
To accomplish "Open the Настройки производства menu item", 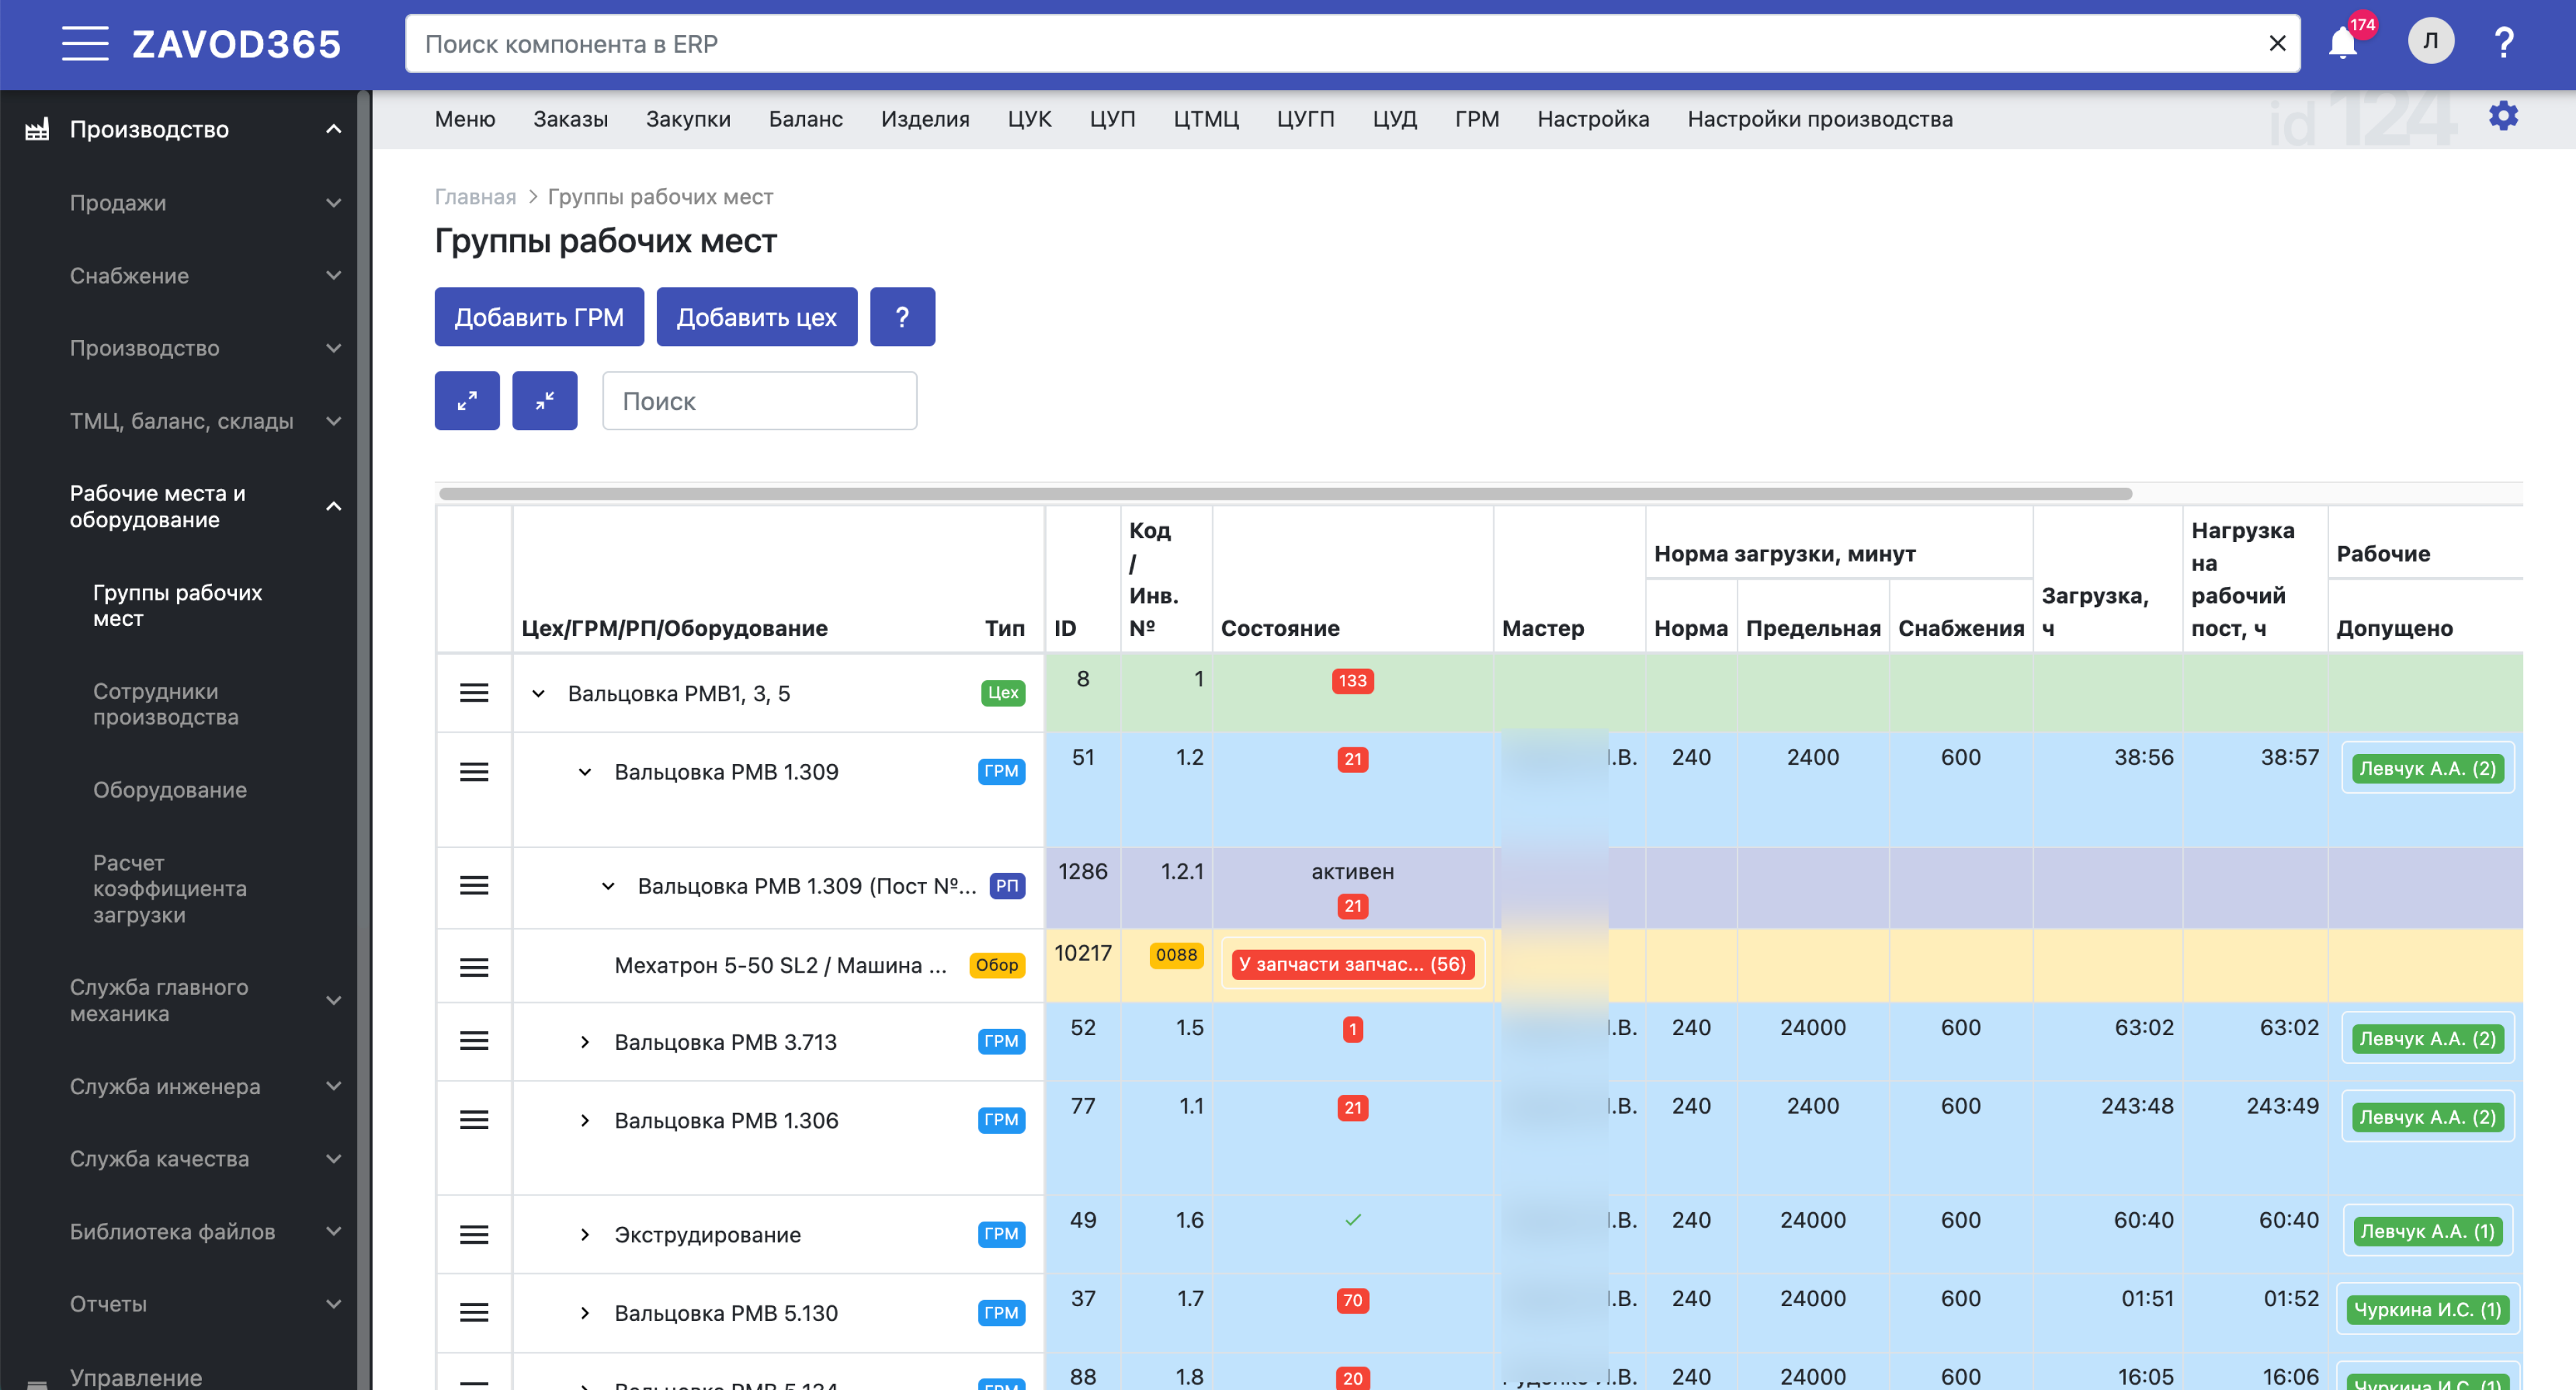I will pyautogui.click(x=1819, y=119).
